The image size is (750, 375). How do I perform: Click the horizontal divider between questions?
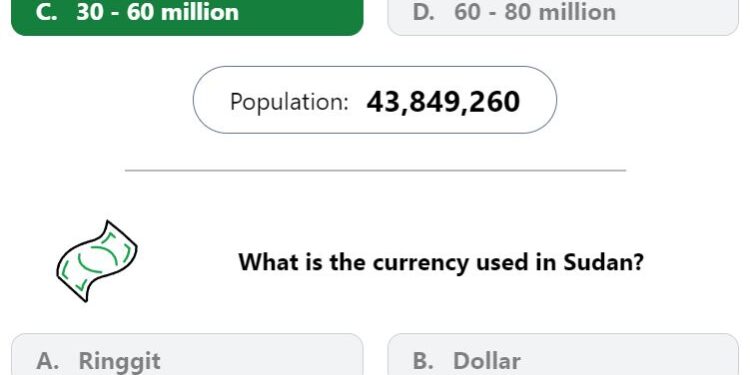click(x=375, y=170)
